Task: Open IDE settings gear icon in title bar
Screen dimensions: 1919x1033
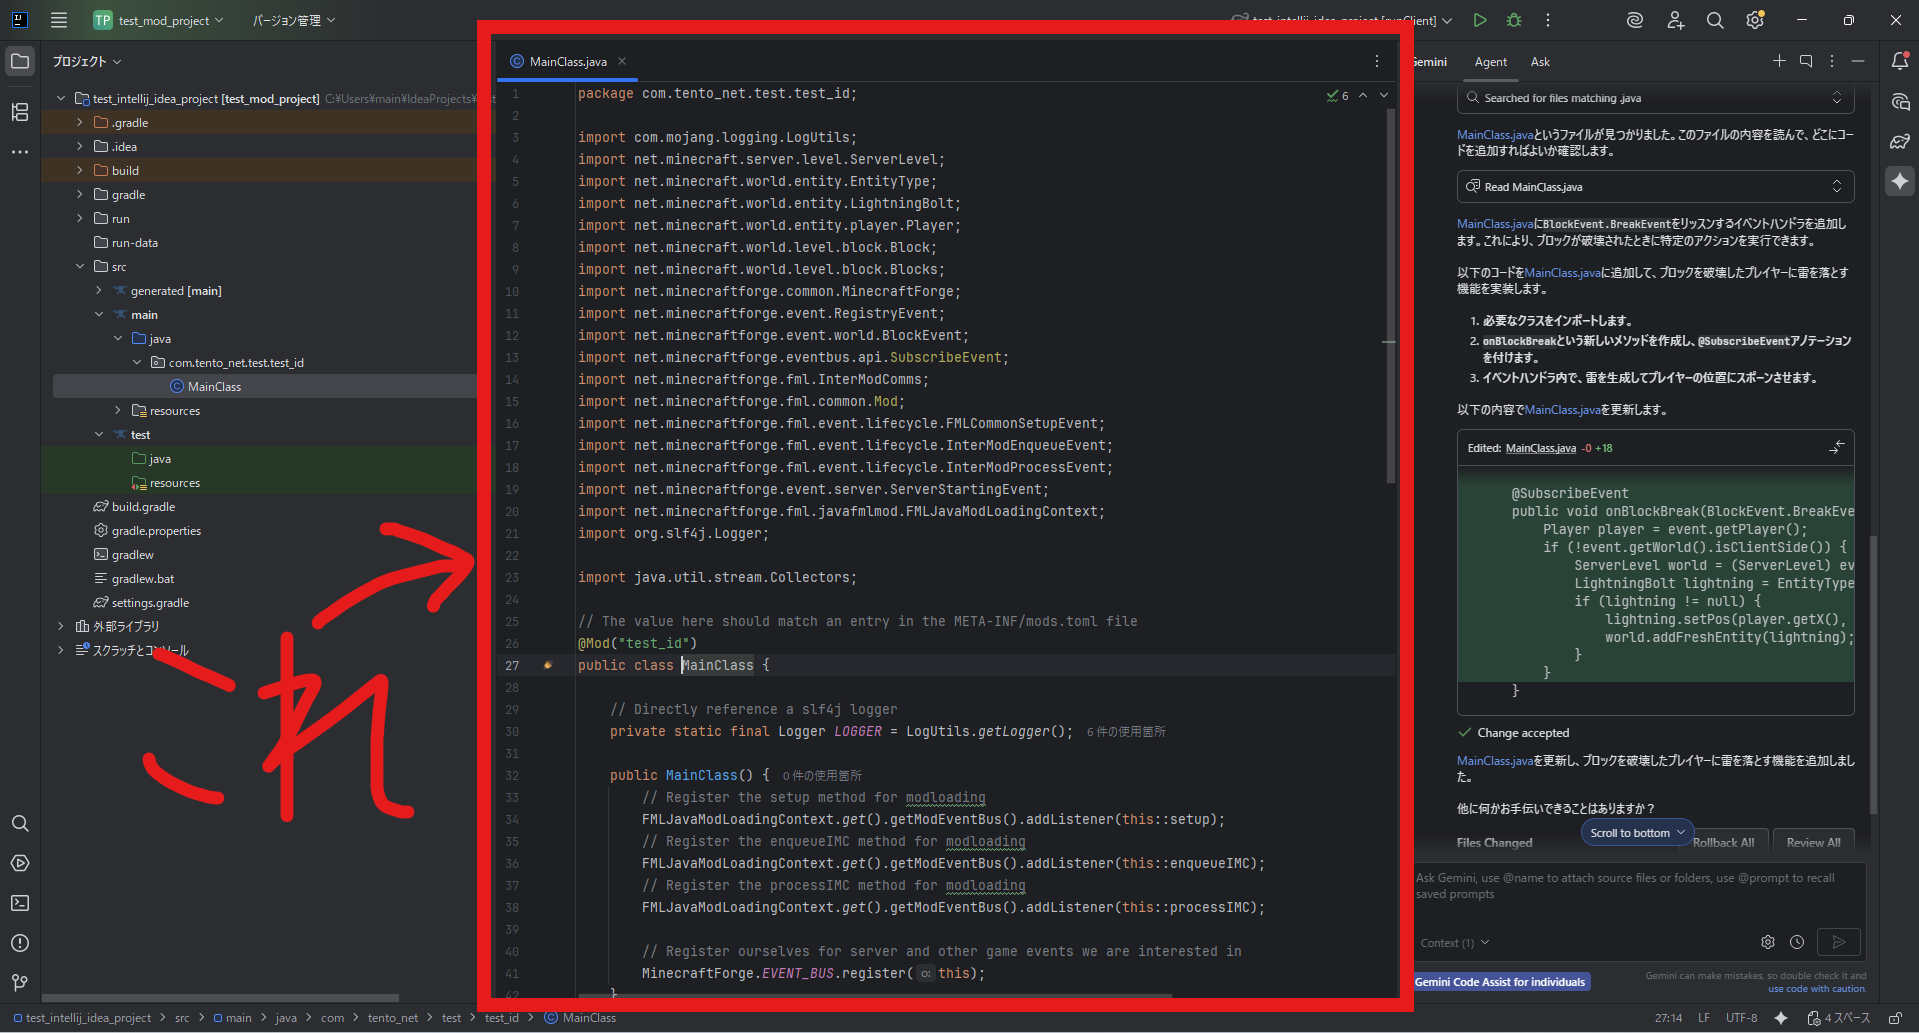Action: (x=1754, y=20)
